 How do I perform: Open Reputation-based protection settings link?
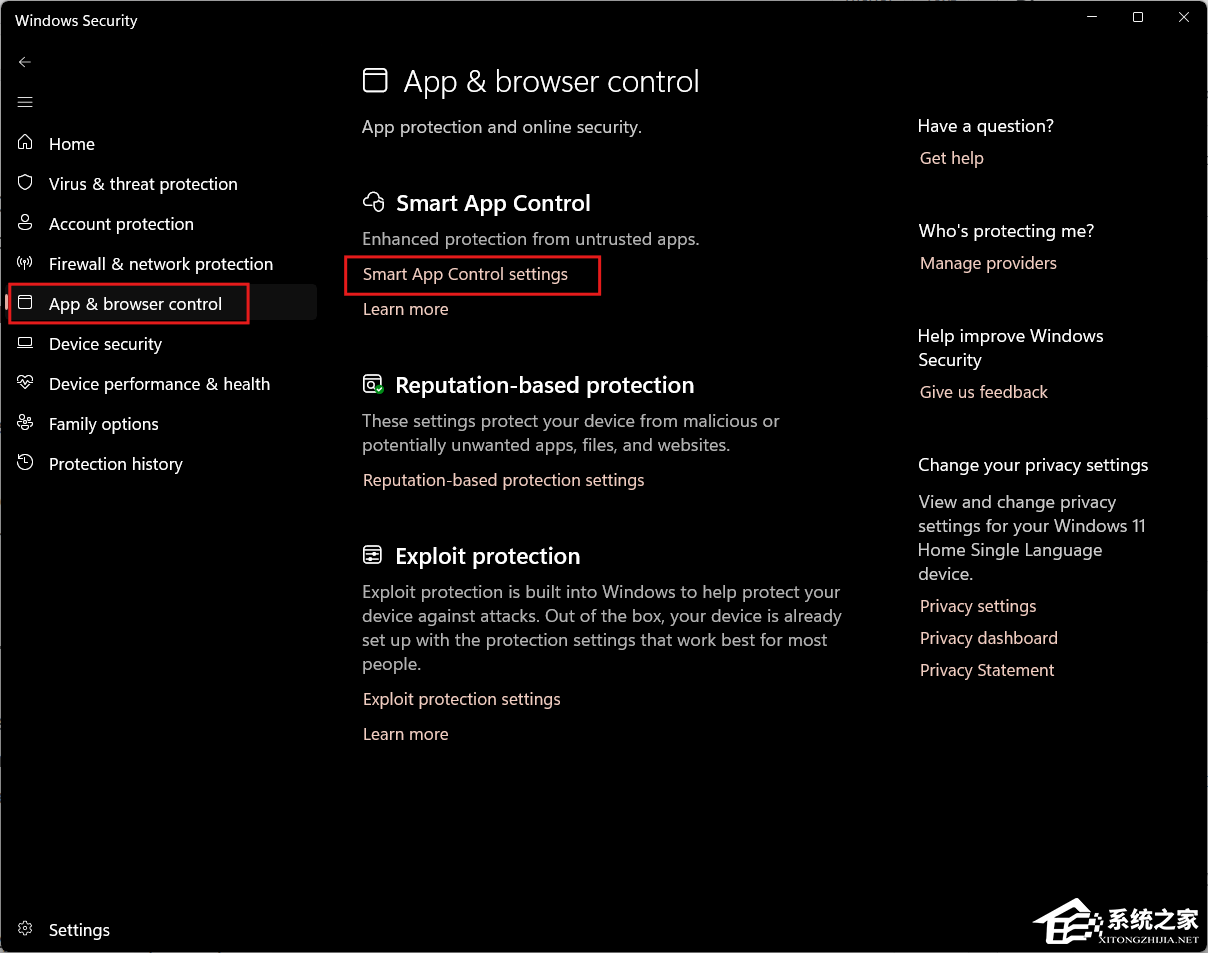tap(503, 480)
